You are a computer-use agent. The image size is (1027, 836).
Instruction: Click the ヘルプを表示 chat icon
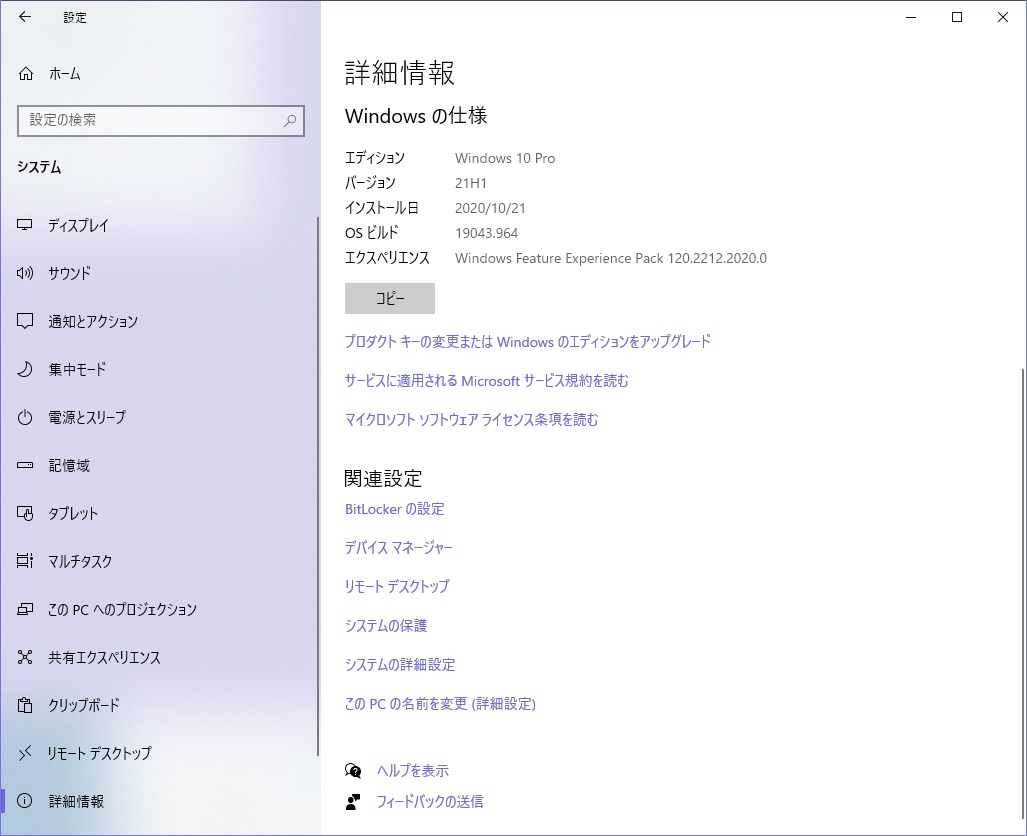click(353, 770)
